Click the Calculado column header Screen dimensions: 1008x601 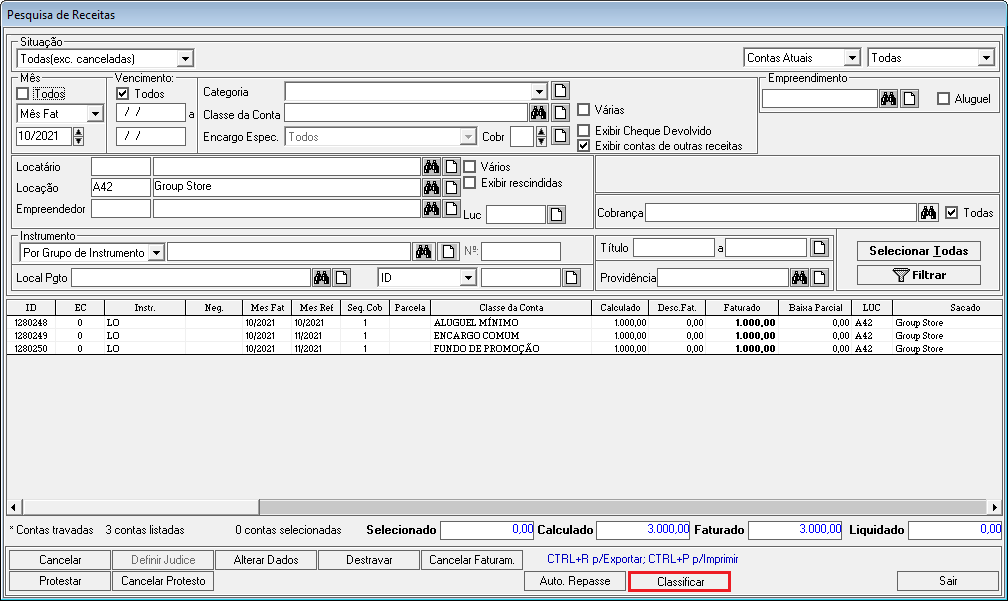coord(620,308)
